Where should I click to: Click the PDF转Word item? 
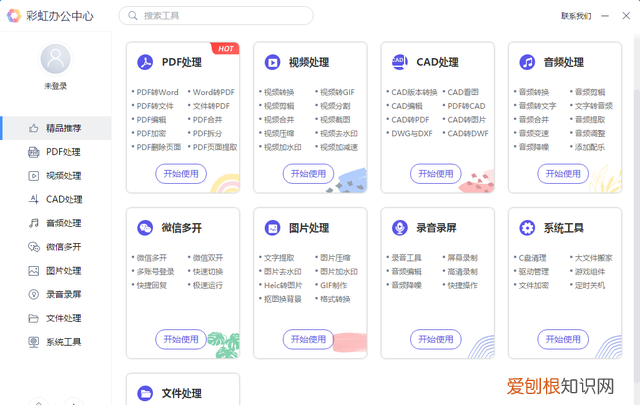[157, 92]
